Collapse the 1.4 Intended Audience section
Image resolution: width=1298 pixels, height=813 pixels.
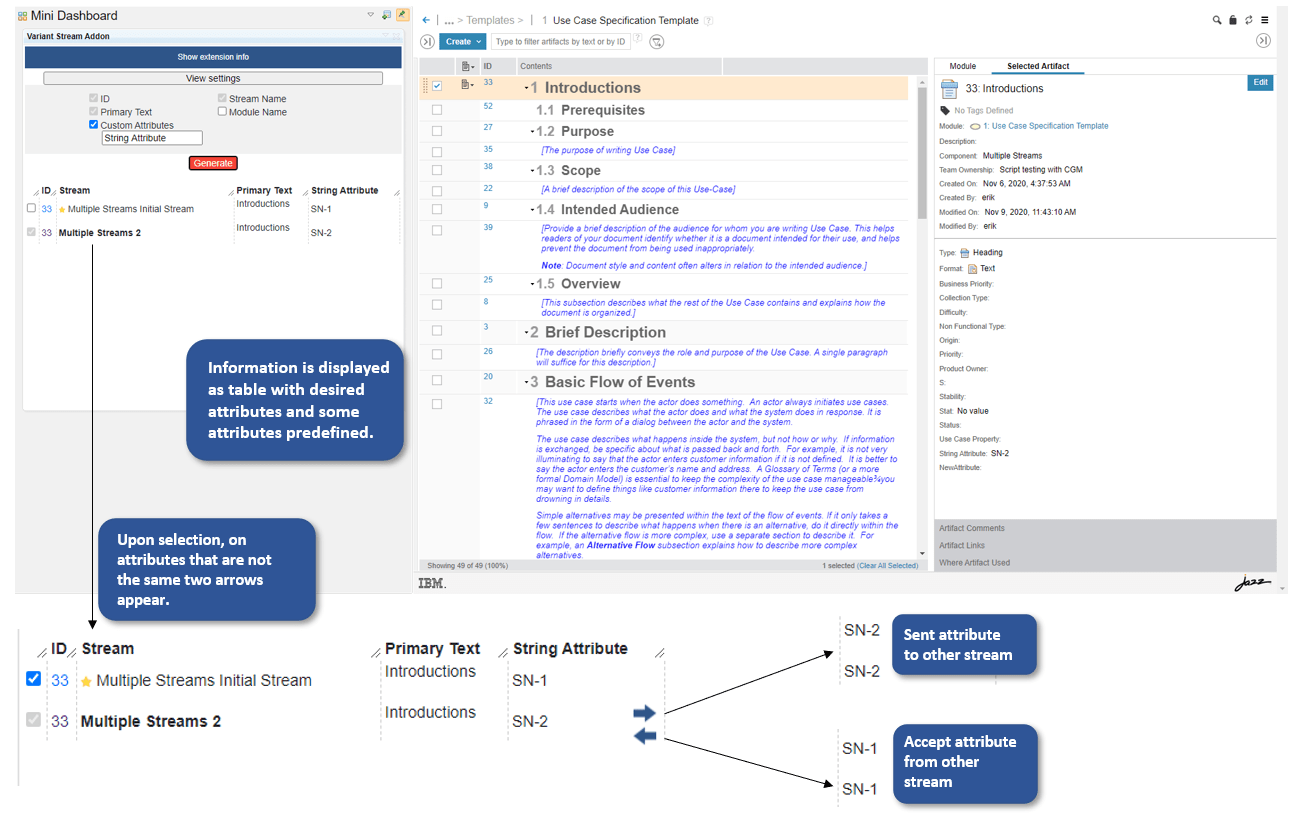pyautogui.click(x=532, y=210)
